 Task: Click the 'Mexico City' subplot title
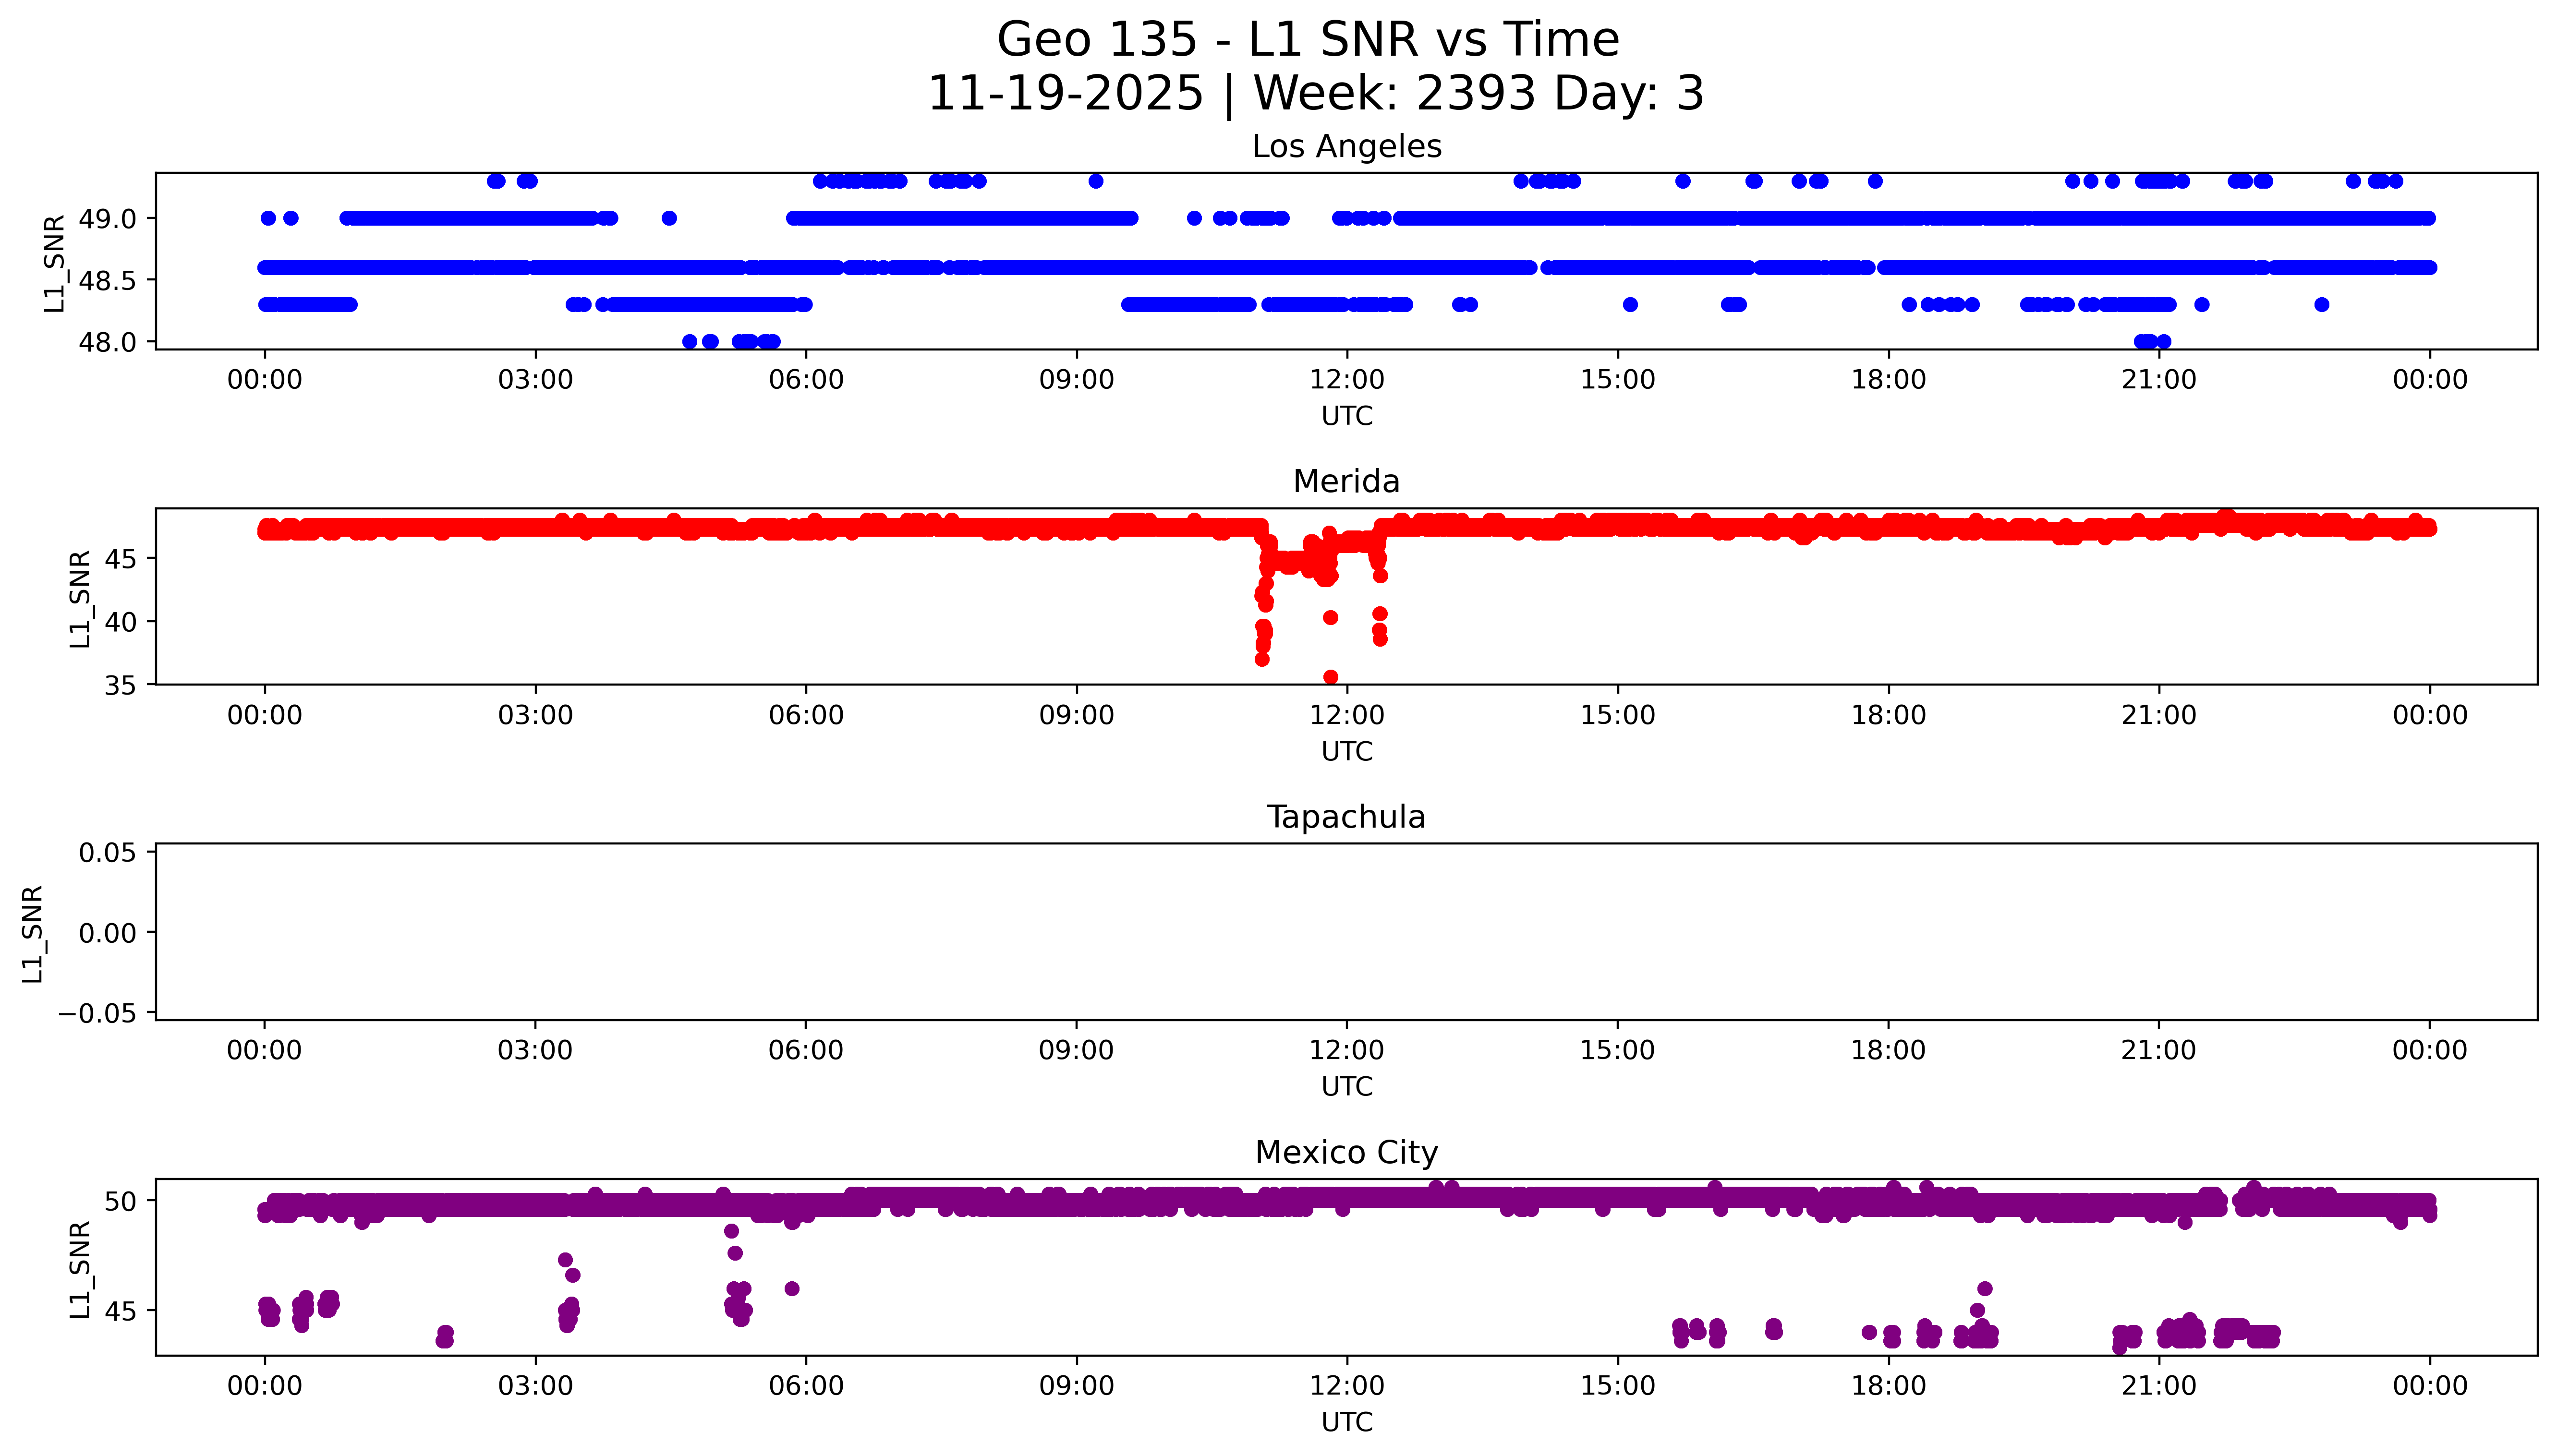(1346, 1153)
